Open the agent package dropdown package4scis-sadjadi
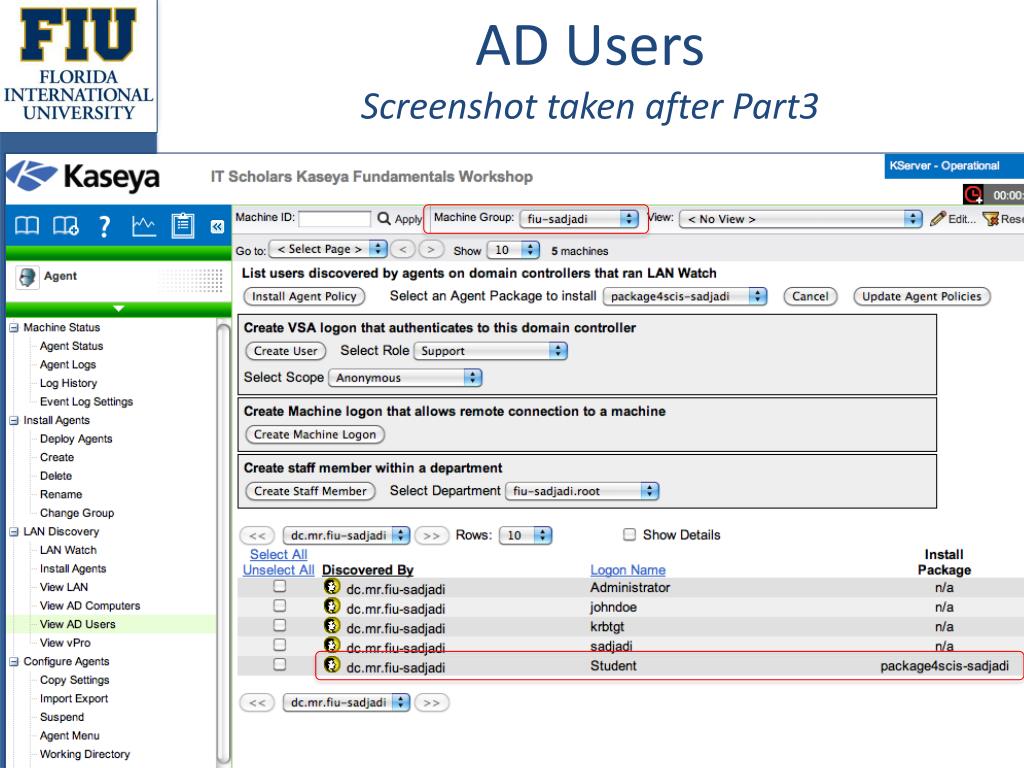 coord(684,296)
